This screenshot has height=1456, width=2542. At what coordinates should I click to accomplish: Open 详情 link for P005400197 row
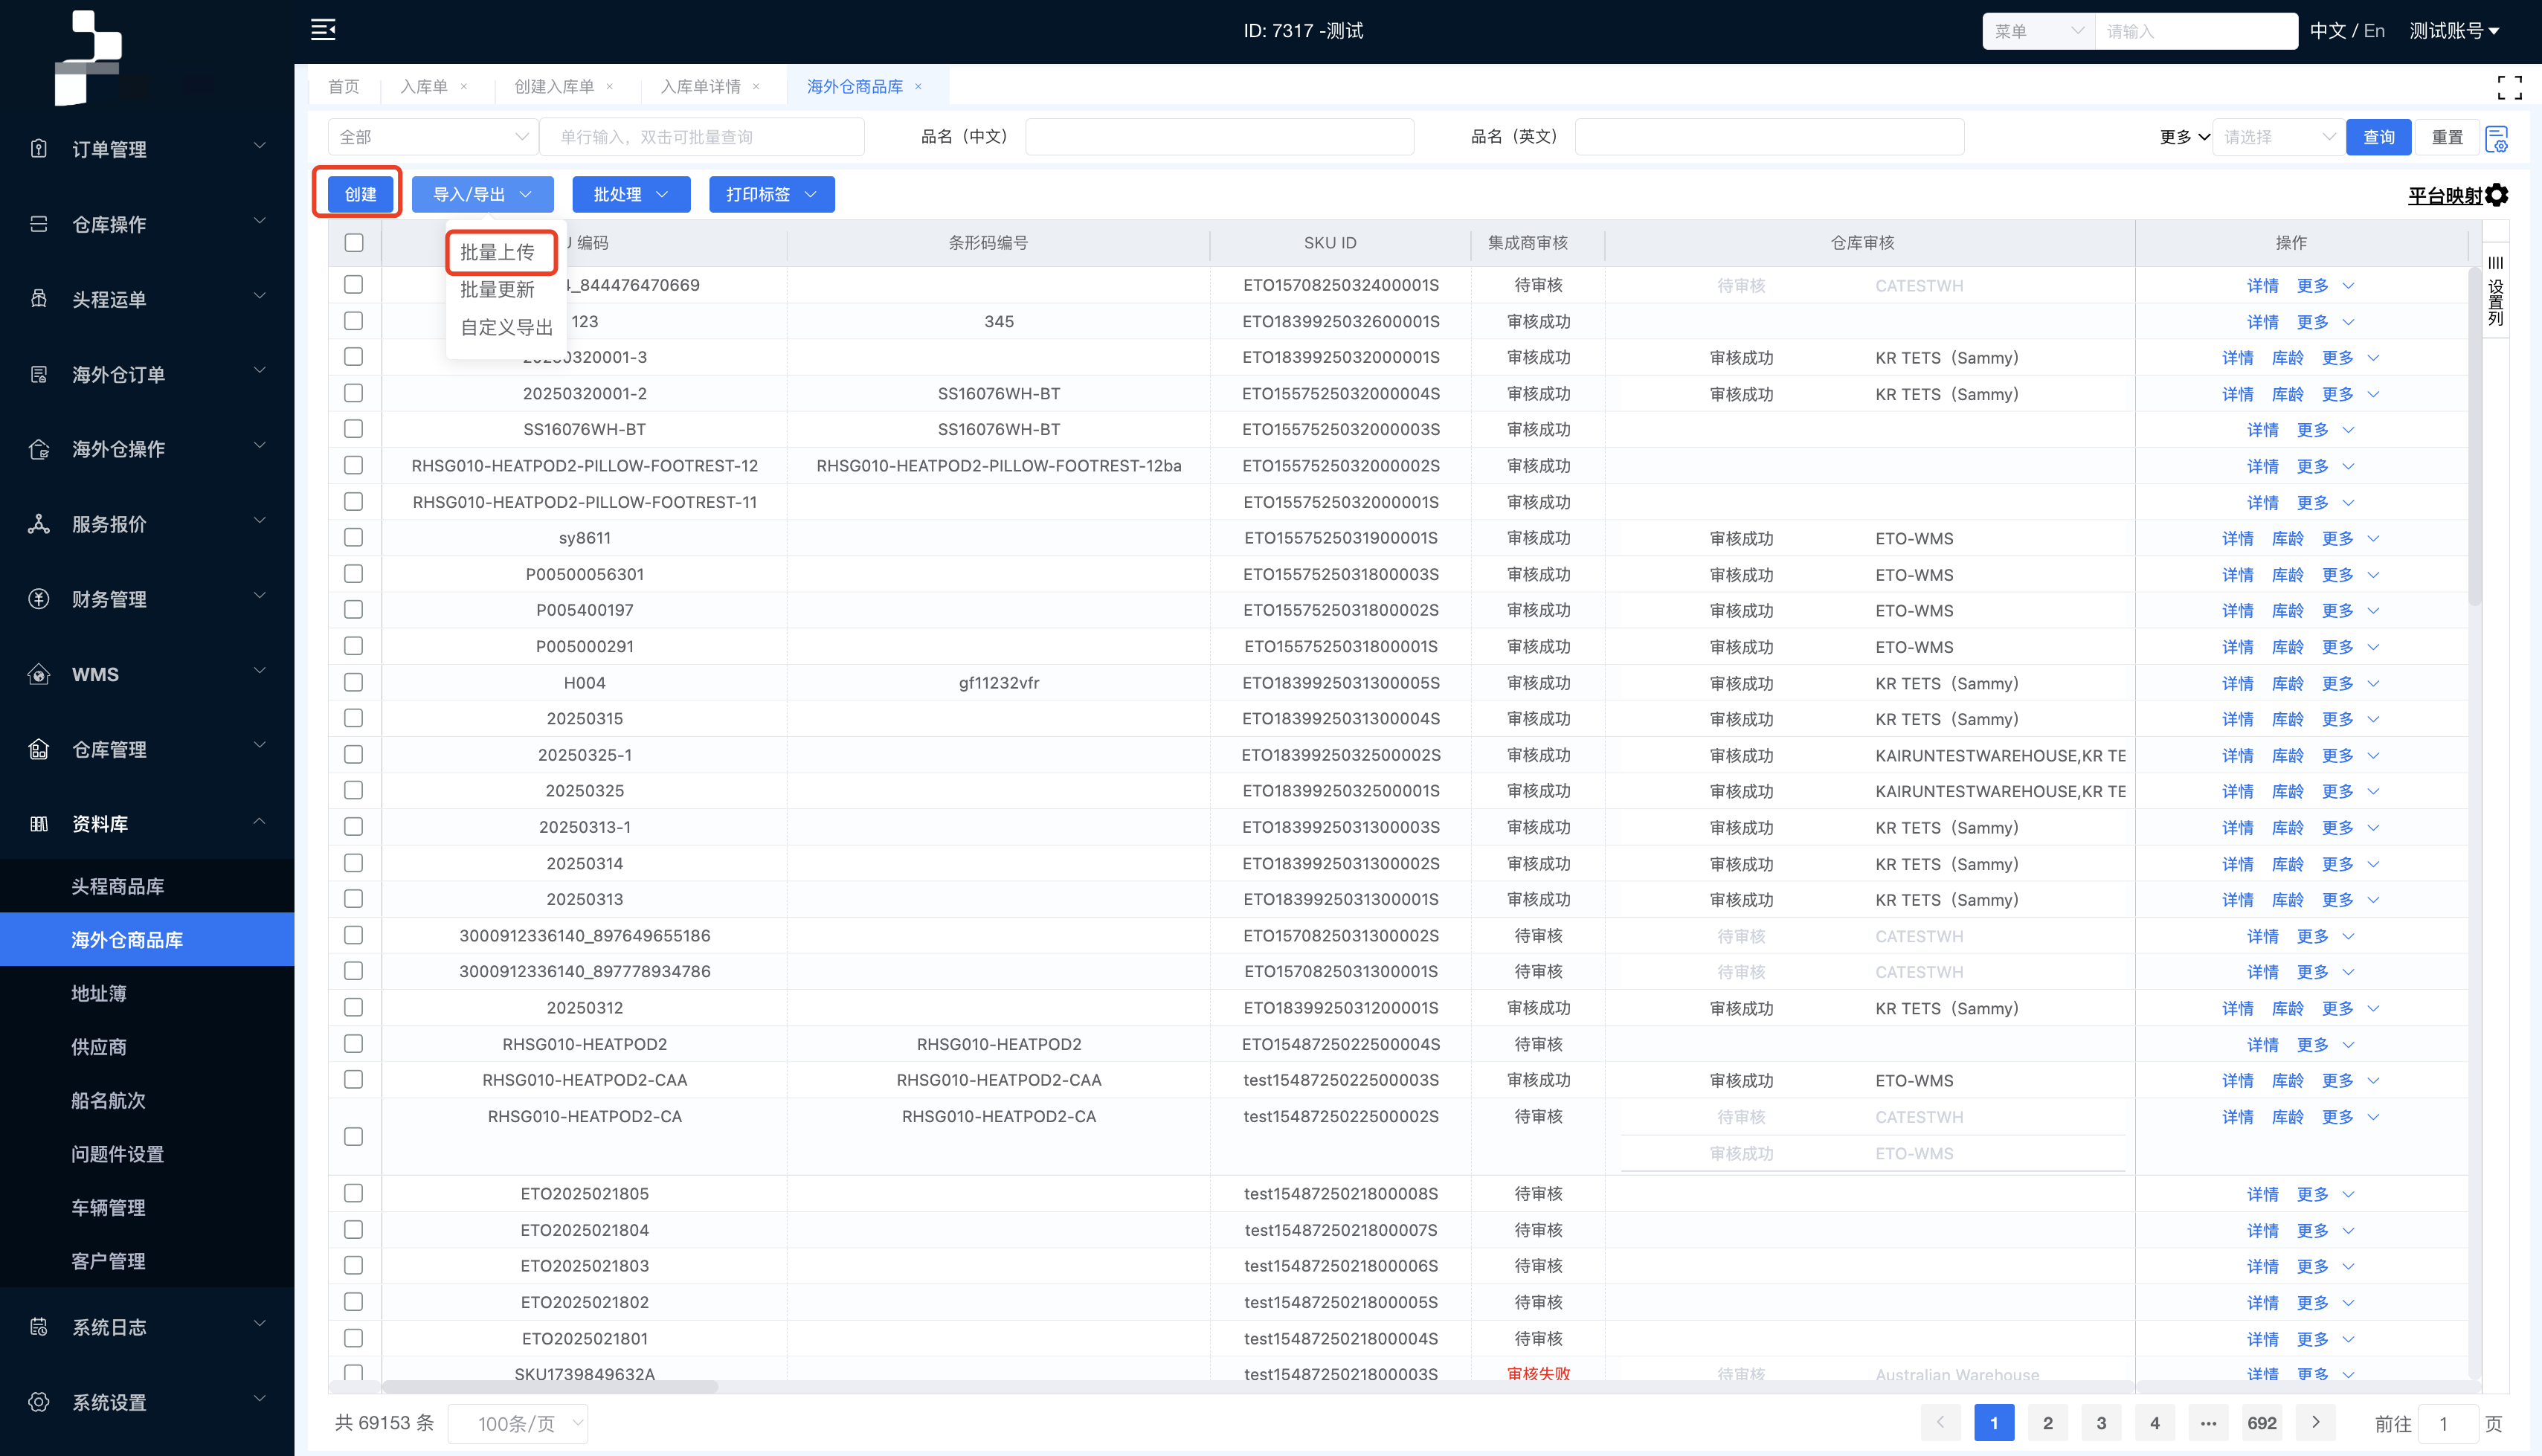coord(2237,611)
